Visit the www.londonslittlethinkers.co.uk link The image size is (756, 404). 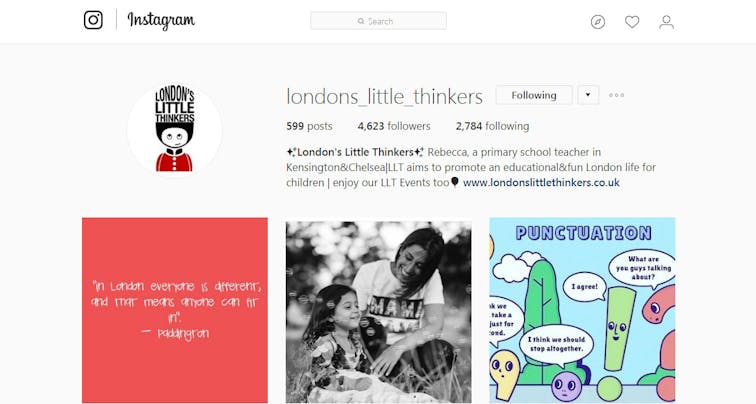541,183
